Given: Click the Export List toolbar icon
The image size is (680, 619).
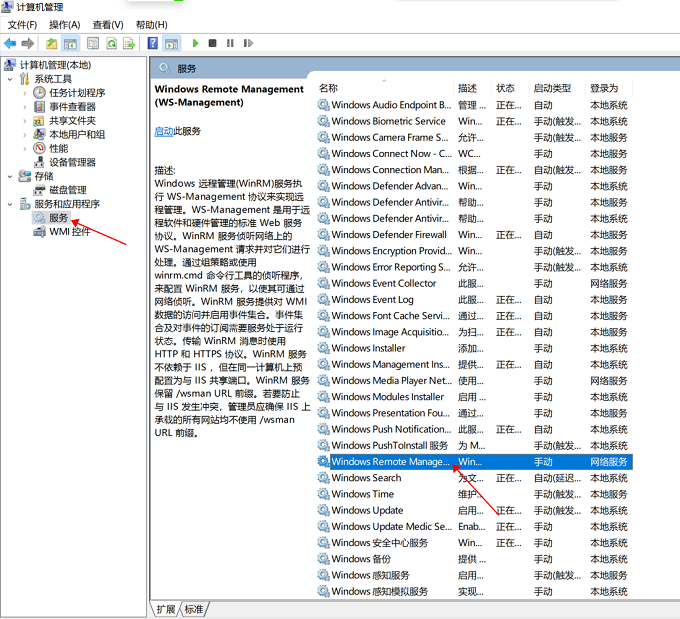Looking at the screenshot, I should point(129,43).
